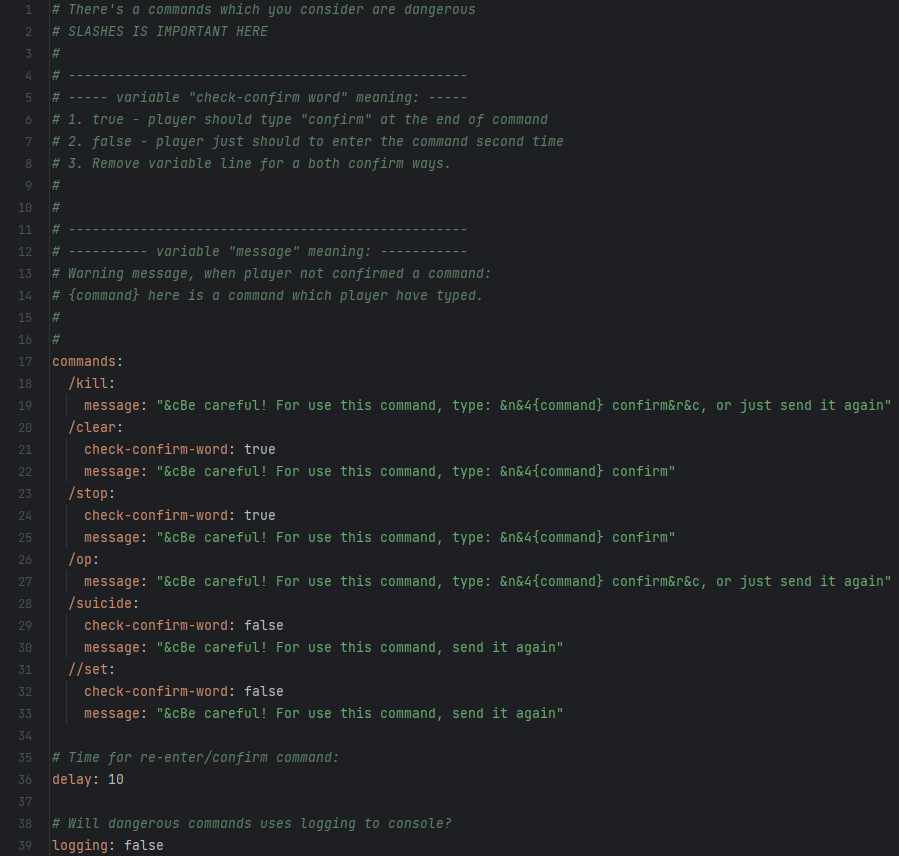This screenshot has width=899, height=856.
Task: Click line number 36 in gutter
Action: 25,780
